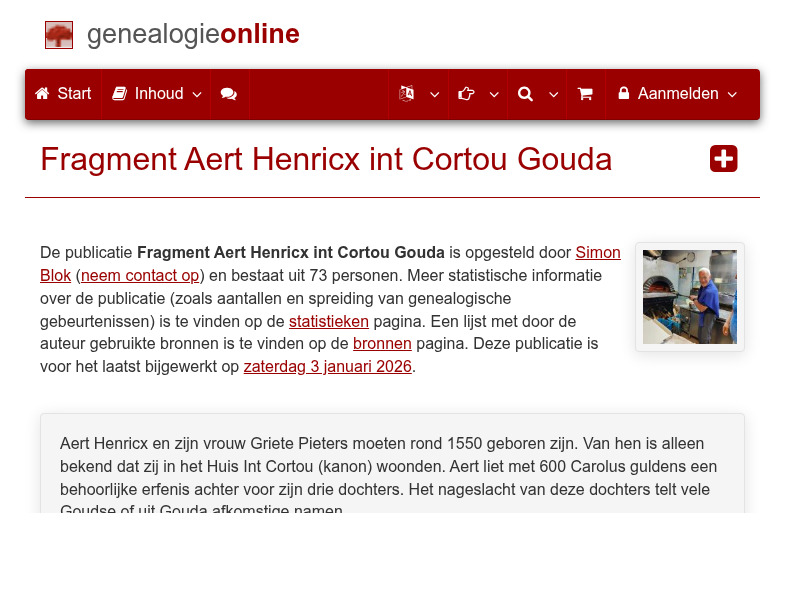800x600 pixels.
Task: Select the thumbs-up recommendation icon
Action: click(x=466, y=93)
